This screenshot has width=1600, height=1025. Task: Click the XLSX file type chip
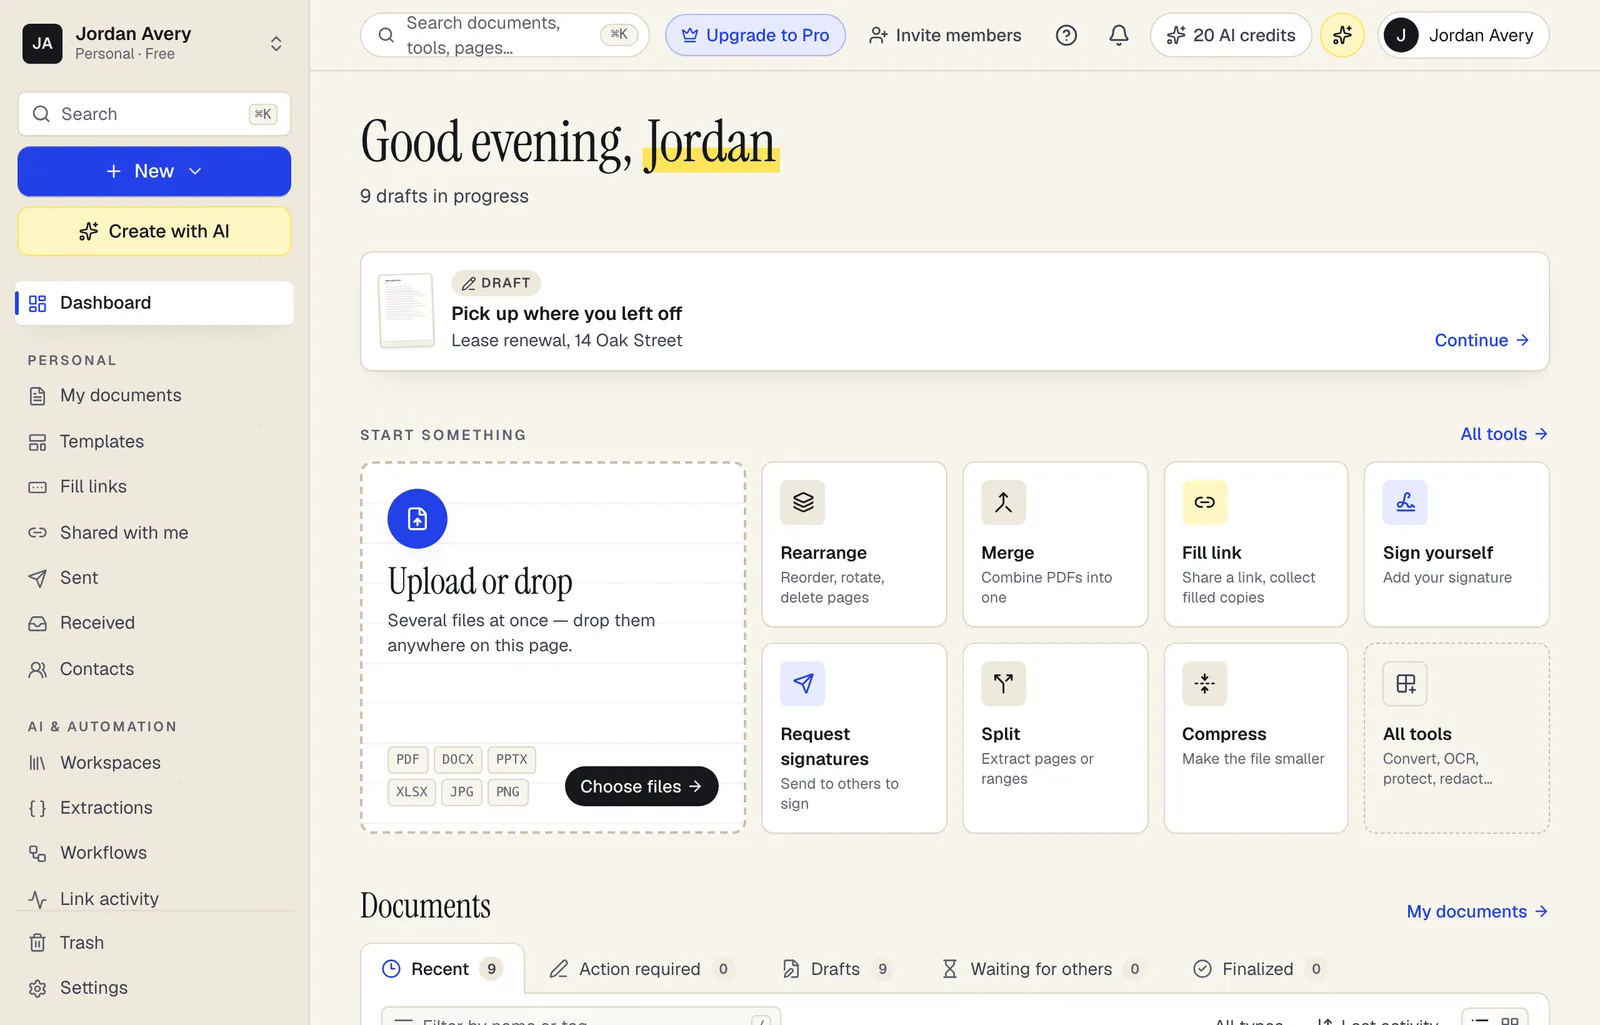tap(412, 792)
